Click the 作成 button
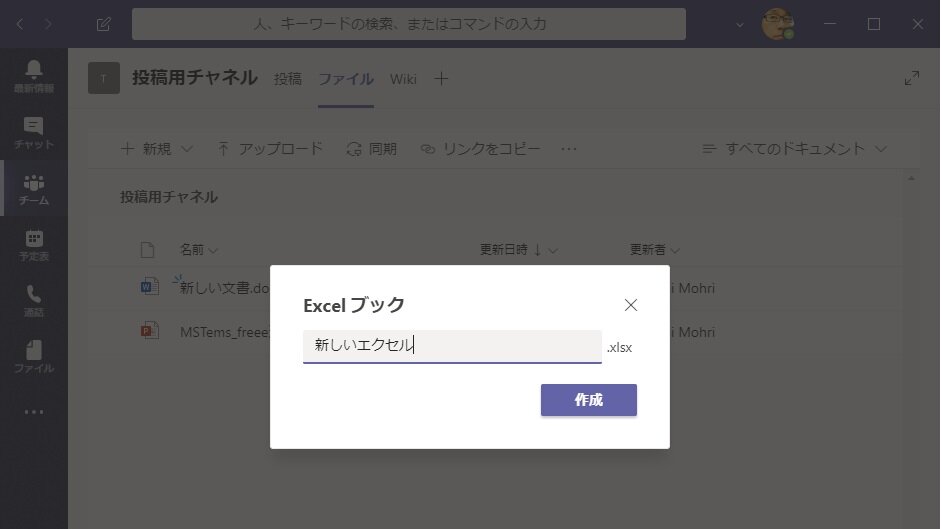This screenshot has height=529, width=942. tap(588, 400)
